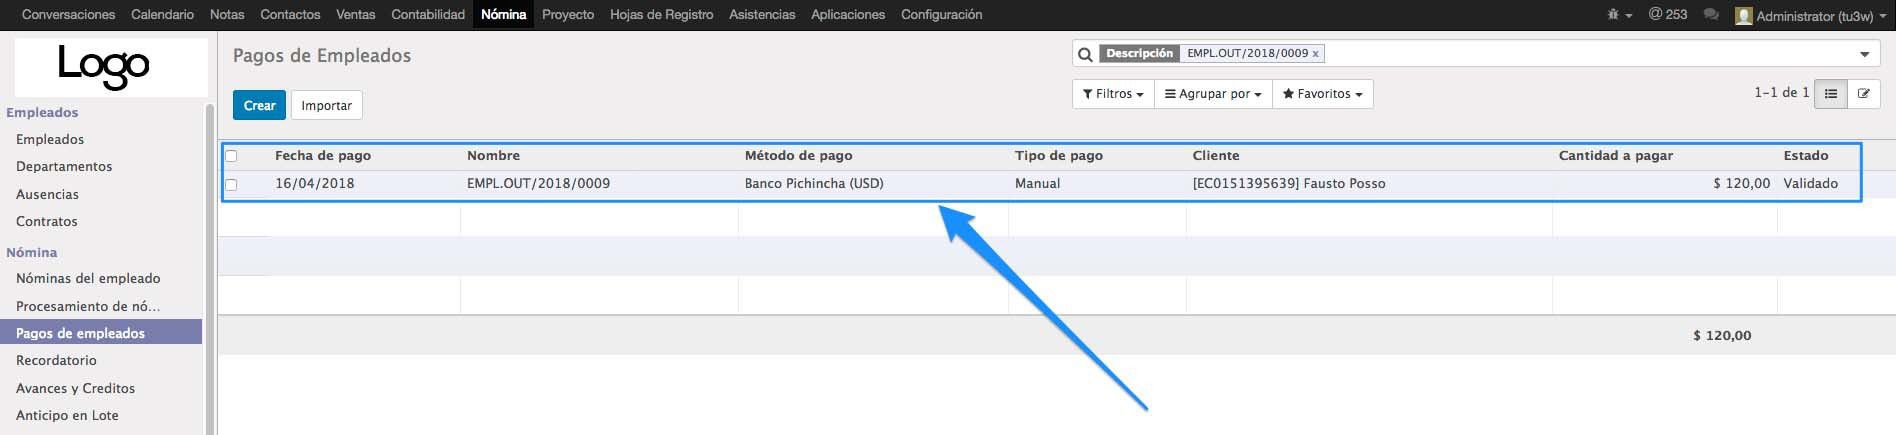The image size is (1896, 435).
Task: Click the Administrator avatar picture
Action: tap(1744, 15)
